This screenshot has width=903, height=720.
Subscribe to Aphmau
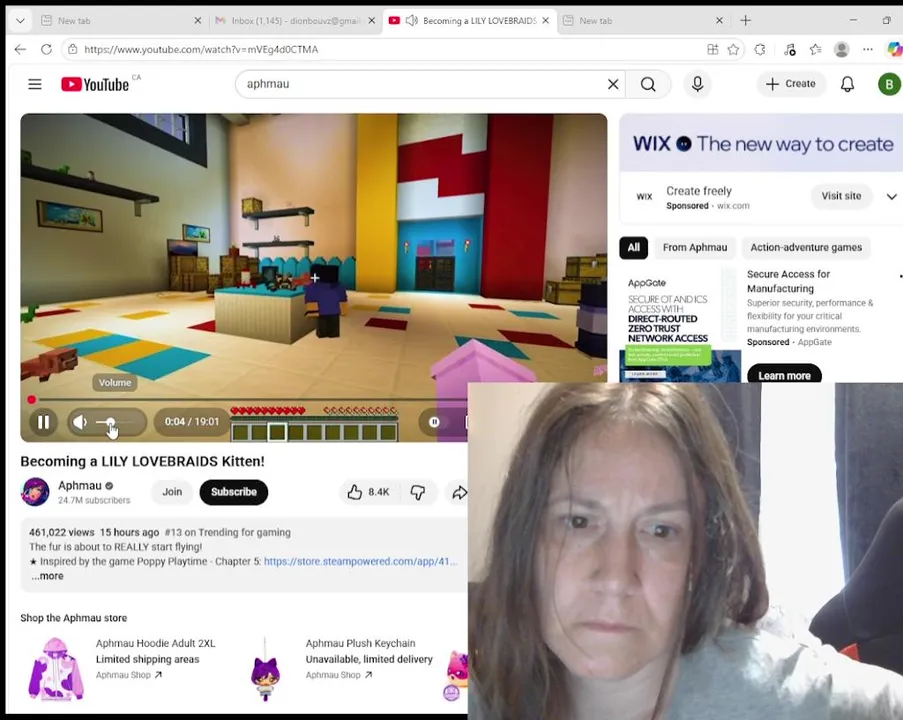click(x=234, y=492)
